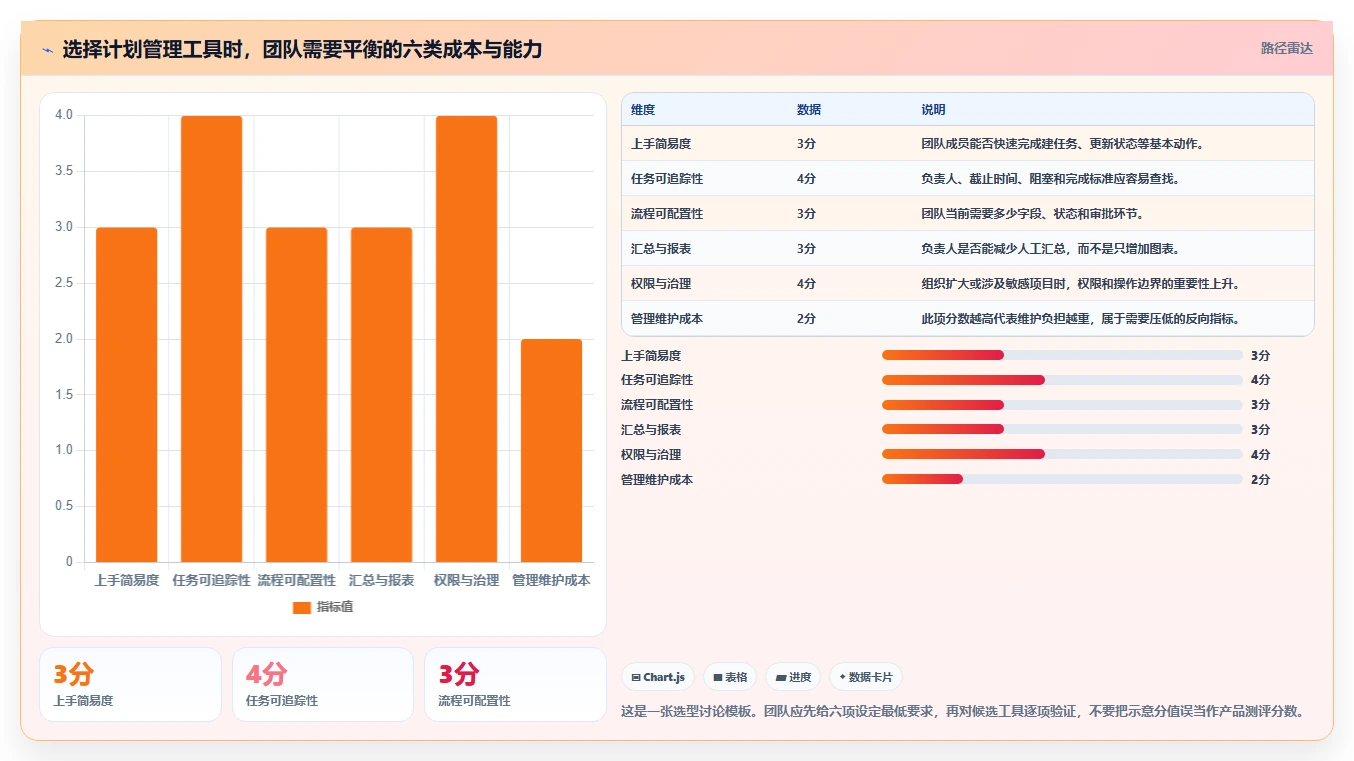This screenshot has width=1354, height=761.
Task: Click the chart x-axis label 权限与治理
Action: [x=466, y=580]
